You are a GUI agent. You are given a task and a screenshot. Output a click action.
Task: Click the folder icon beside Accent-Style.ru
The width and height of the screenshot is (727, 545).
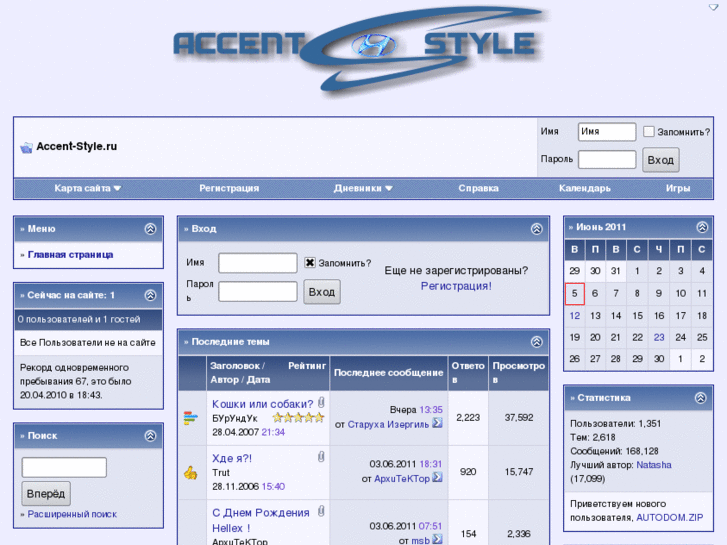click(x=26, y=147)
